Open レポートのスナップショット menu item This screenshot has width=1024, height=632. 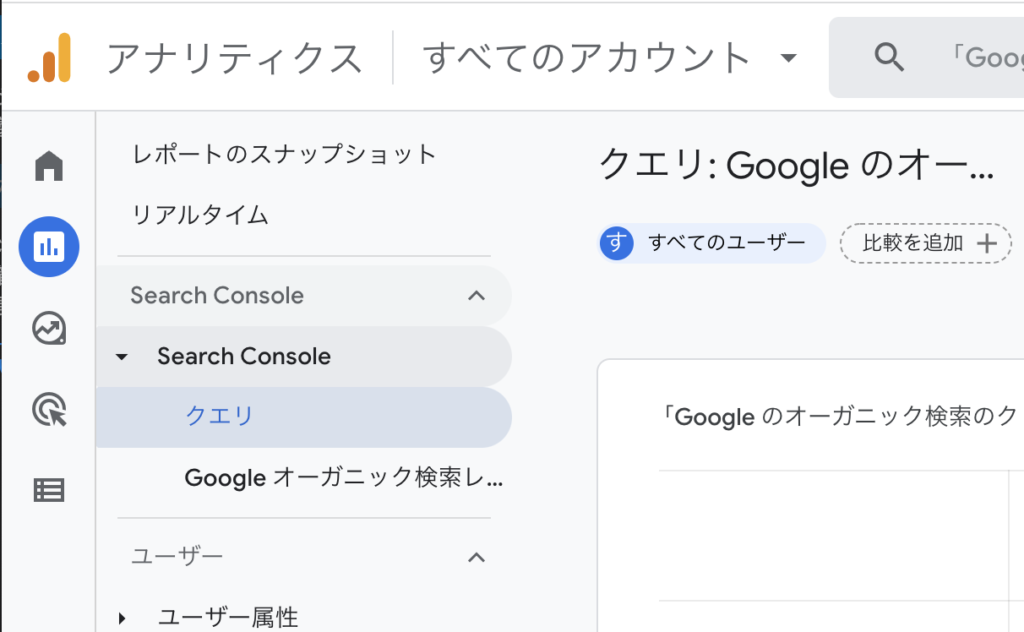tap(284, 155)
